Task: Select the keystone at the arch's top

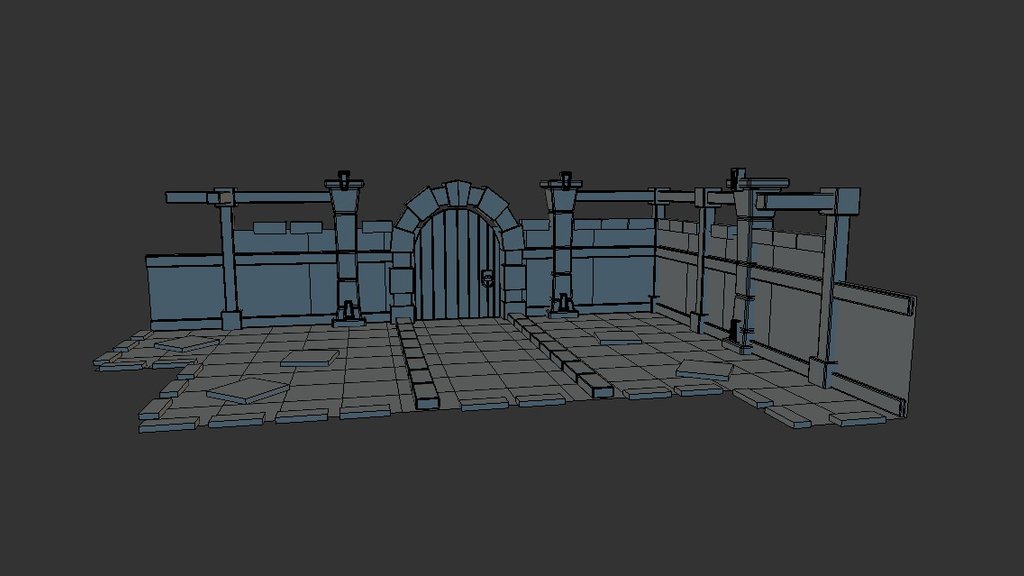Action: [458, 193]
